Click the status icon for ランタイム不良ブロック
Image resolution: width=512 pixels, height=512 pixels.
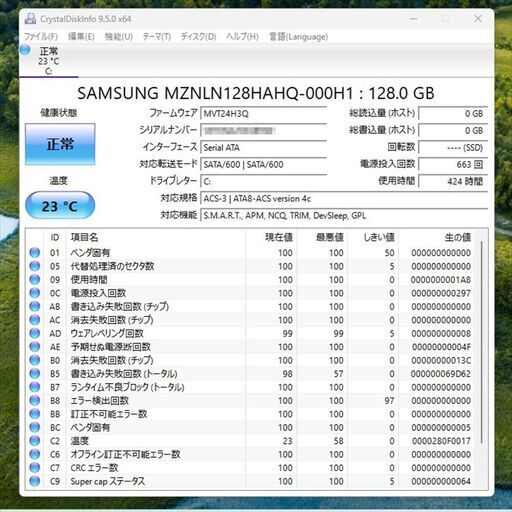click(35, 387)
